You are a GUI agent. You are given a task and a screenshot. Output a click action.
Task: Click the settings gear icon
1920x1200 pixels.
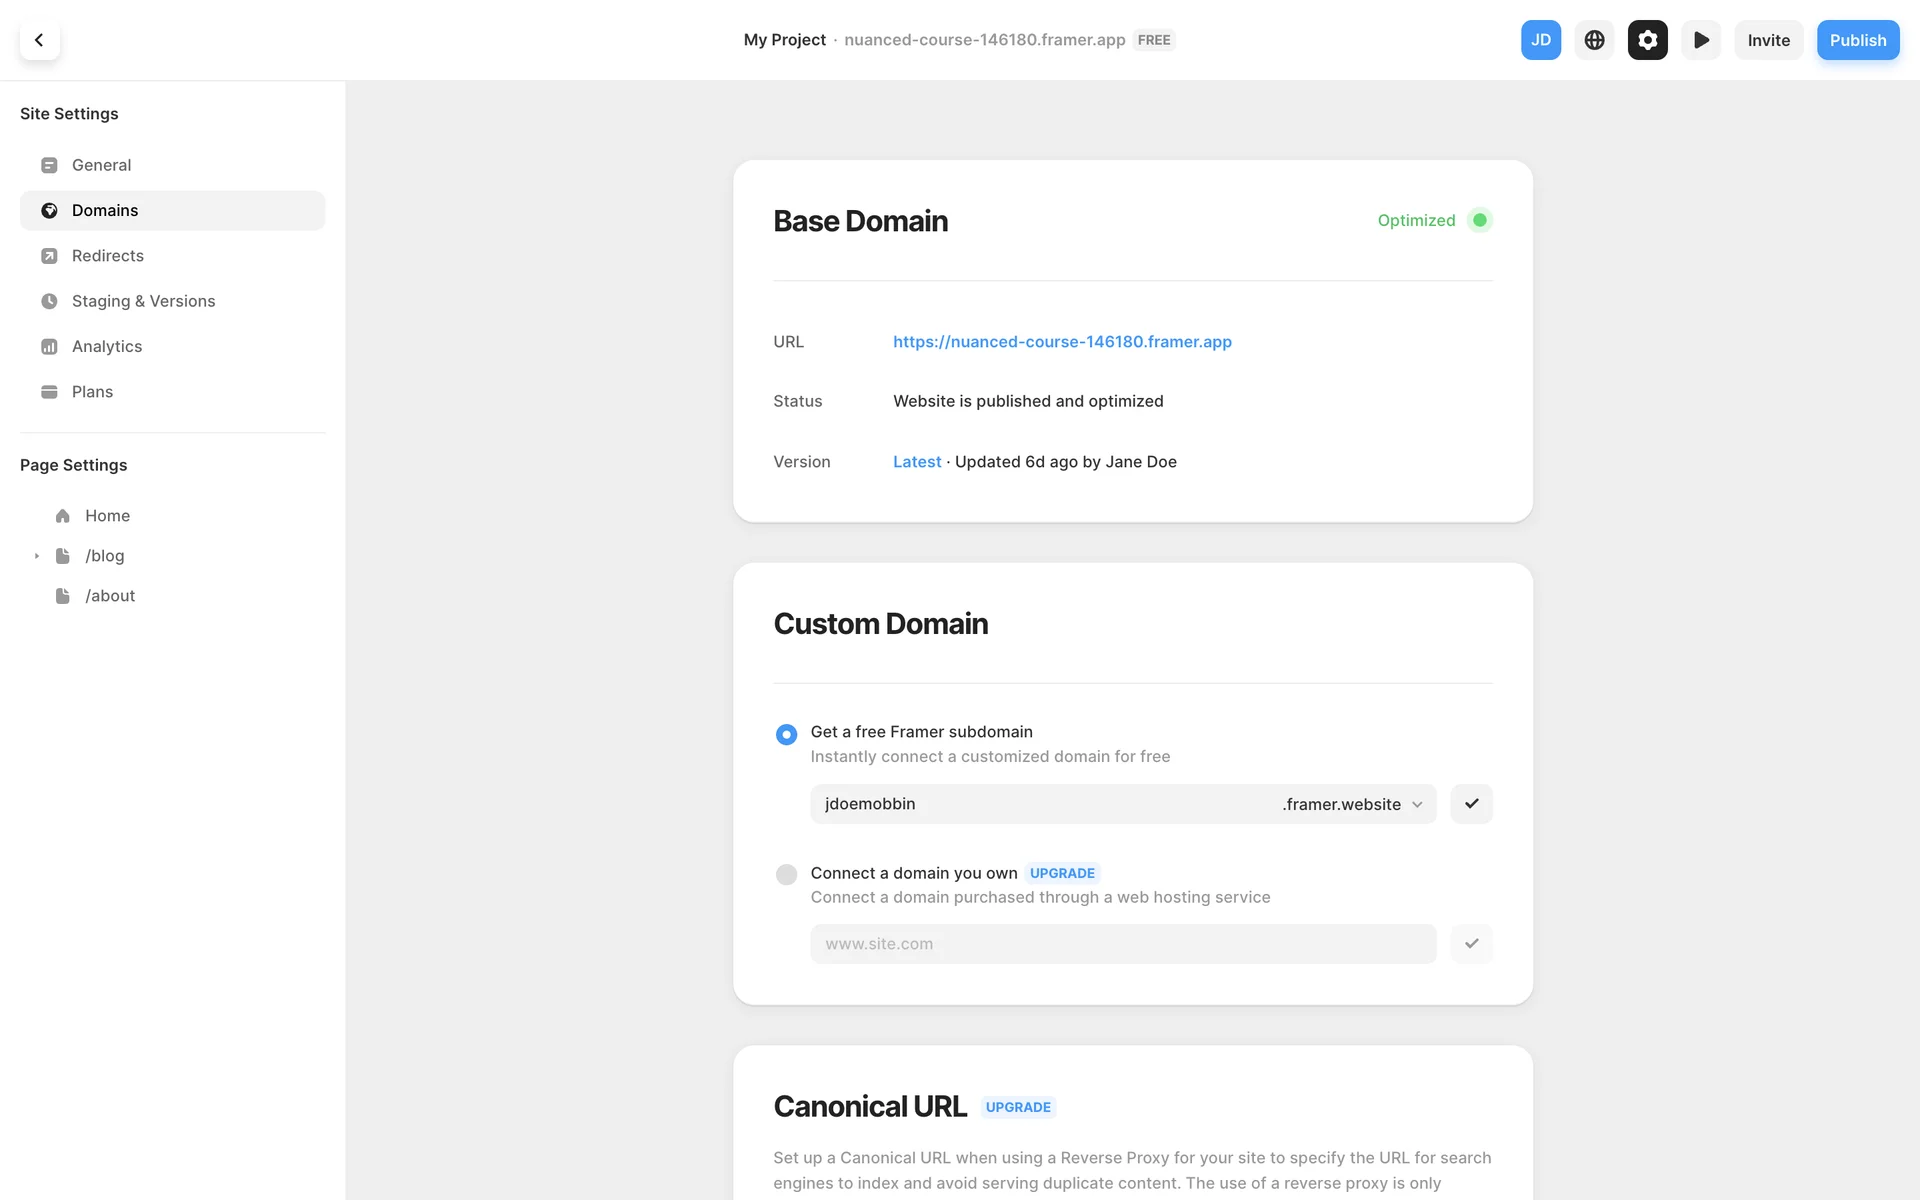(1647, 40)
